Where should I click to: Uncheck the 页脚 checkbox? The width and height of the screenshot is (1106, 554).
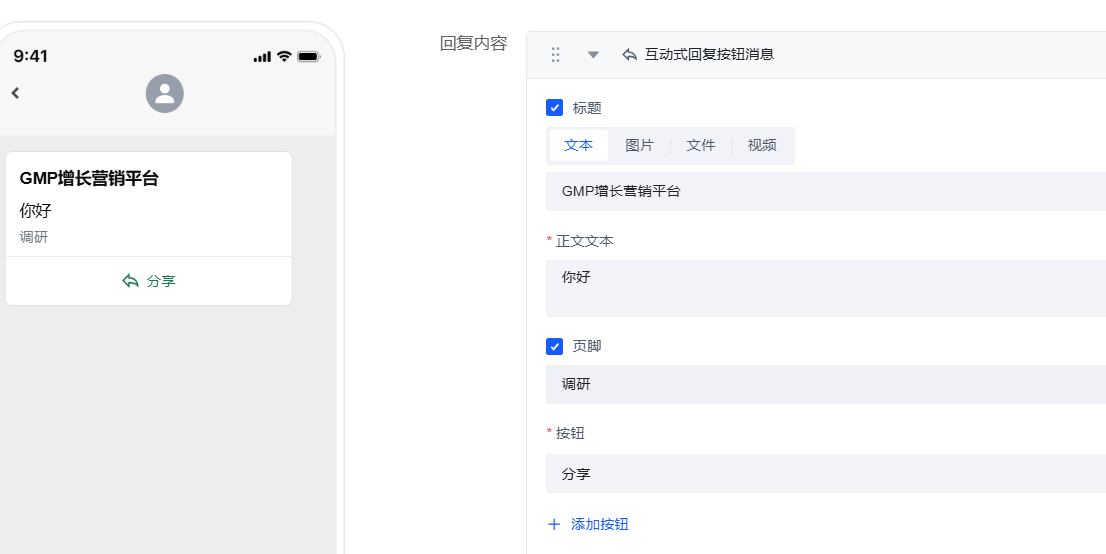(555, 346)
